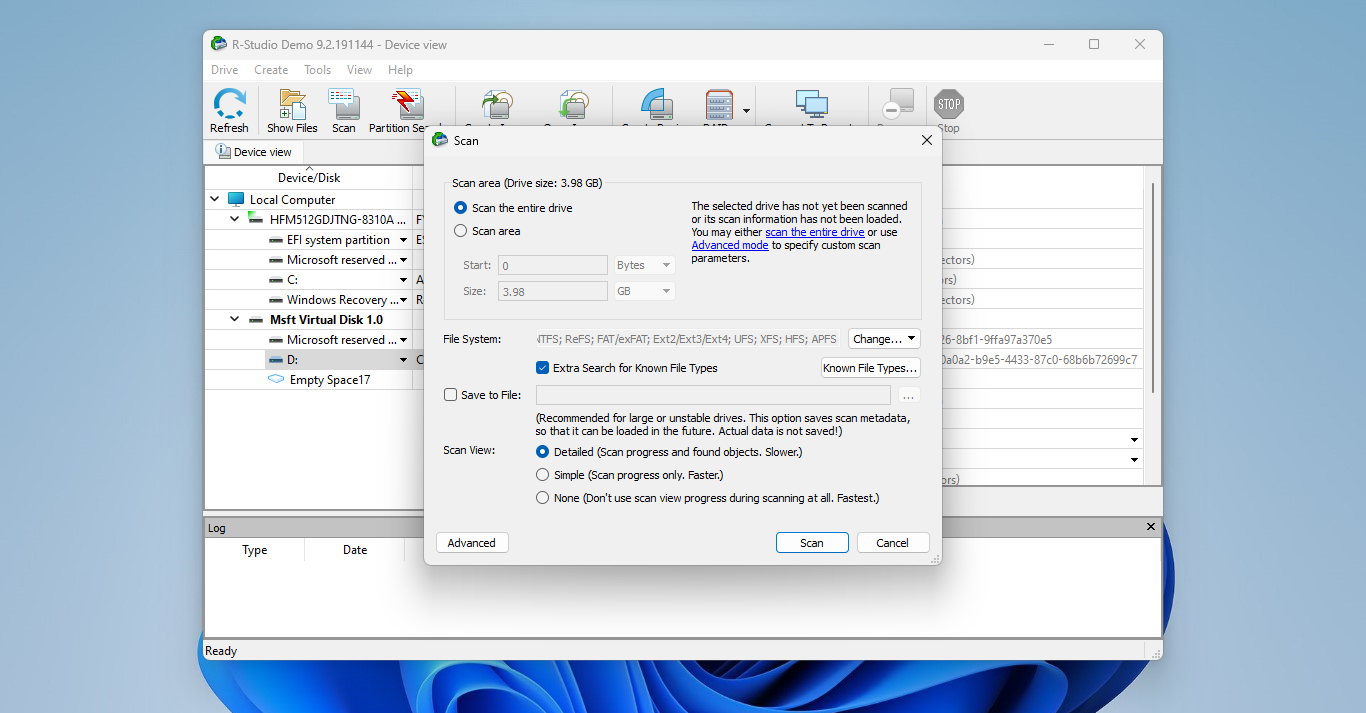The image size is (1366, 713).
Task: Open the dropdown arrow on the D: row
Action: (404, 360)
